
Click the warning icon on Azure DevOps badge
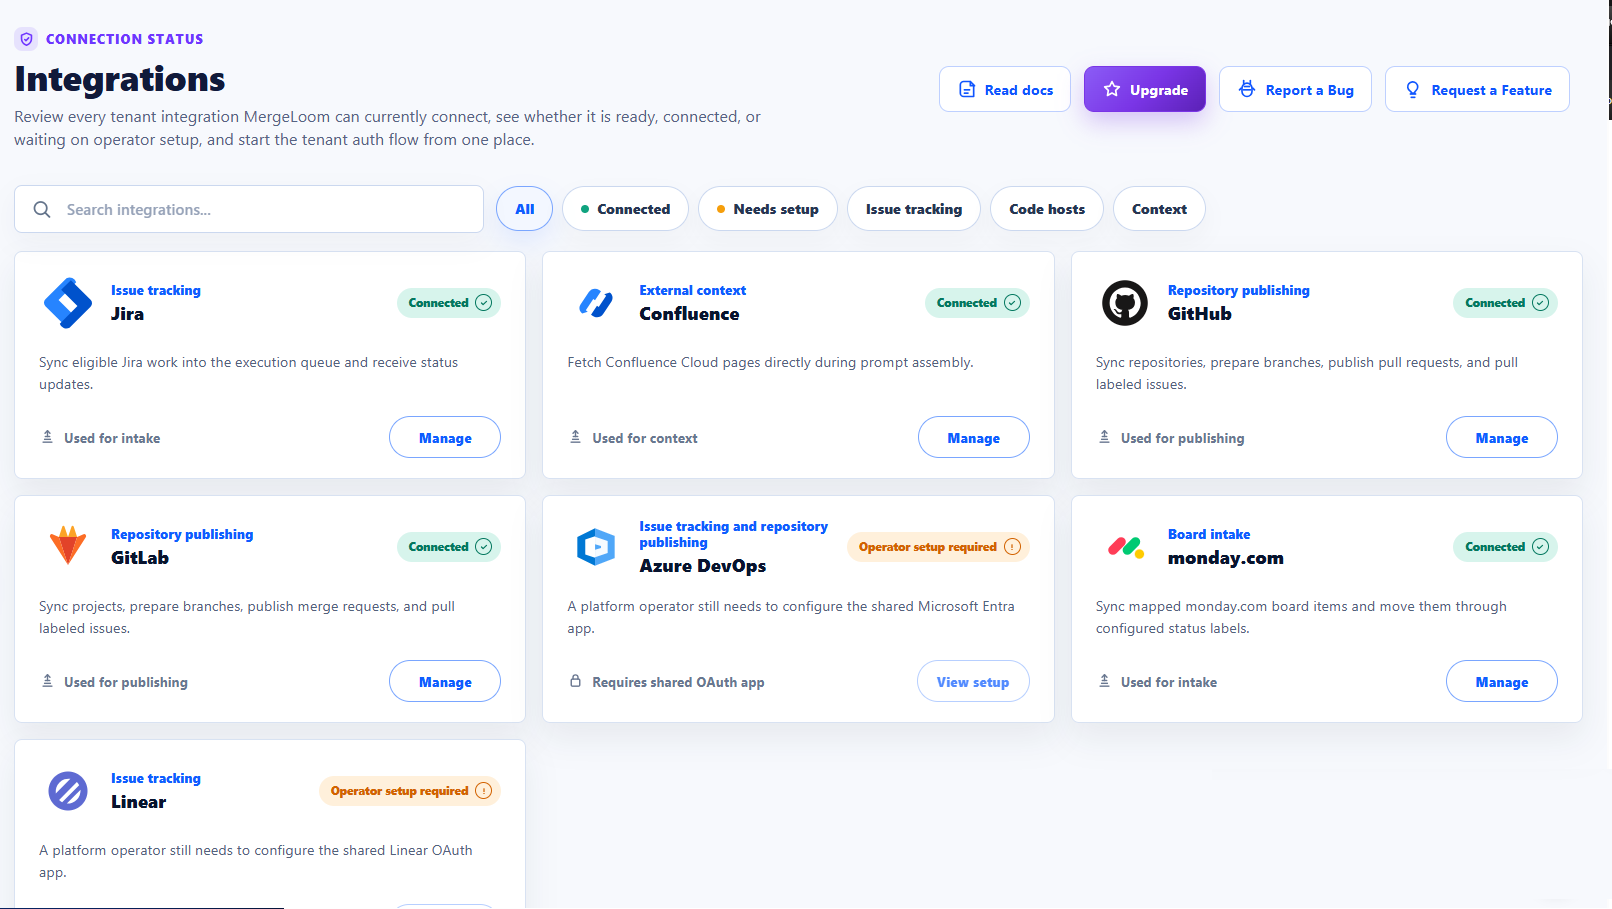(1012, 547)
